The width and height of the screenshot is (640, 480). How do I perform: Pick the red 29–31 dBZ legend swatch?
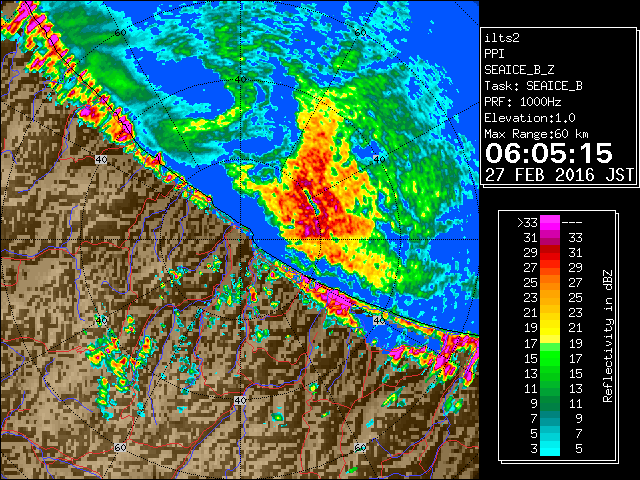tap(550, 253)
